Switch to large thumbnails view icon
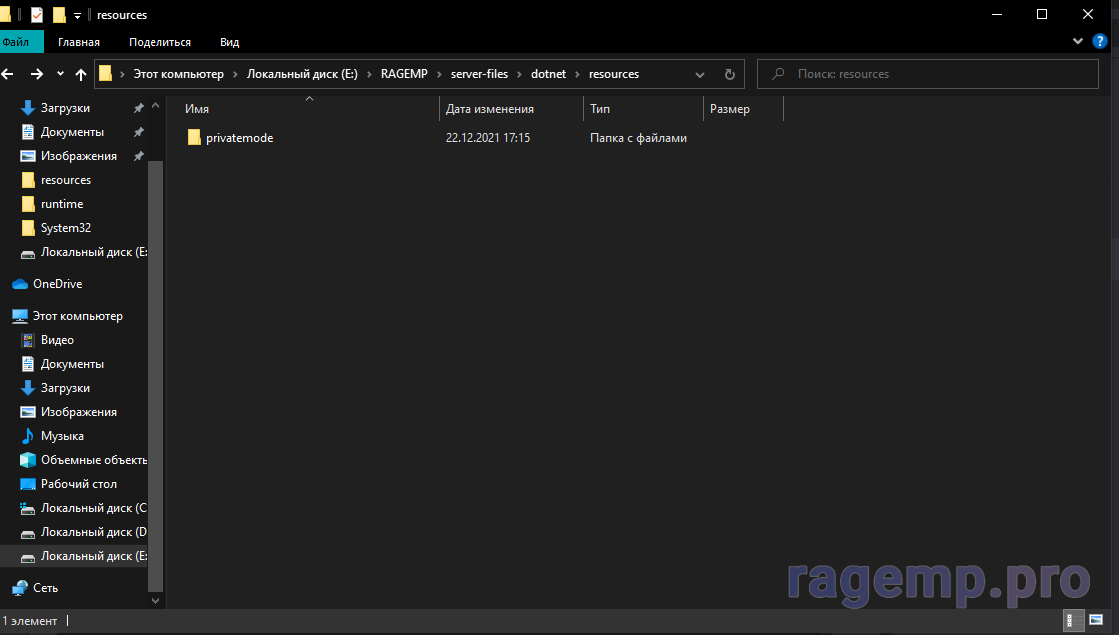The width and height of the screenshot is (1119, 635). (x=1096, y=621)
